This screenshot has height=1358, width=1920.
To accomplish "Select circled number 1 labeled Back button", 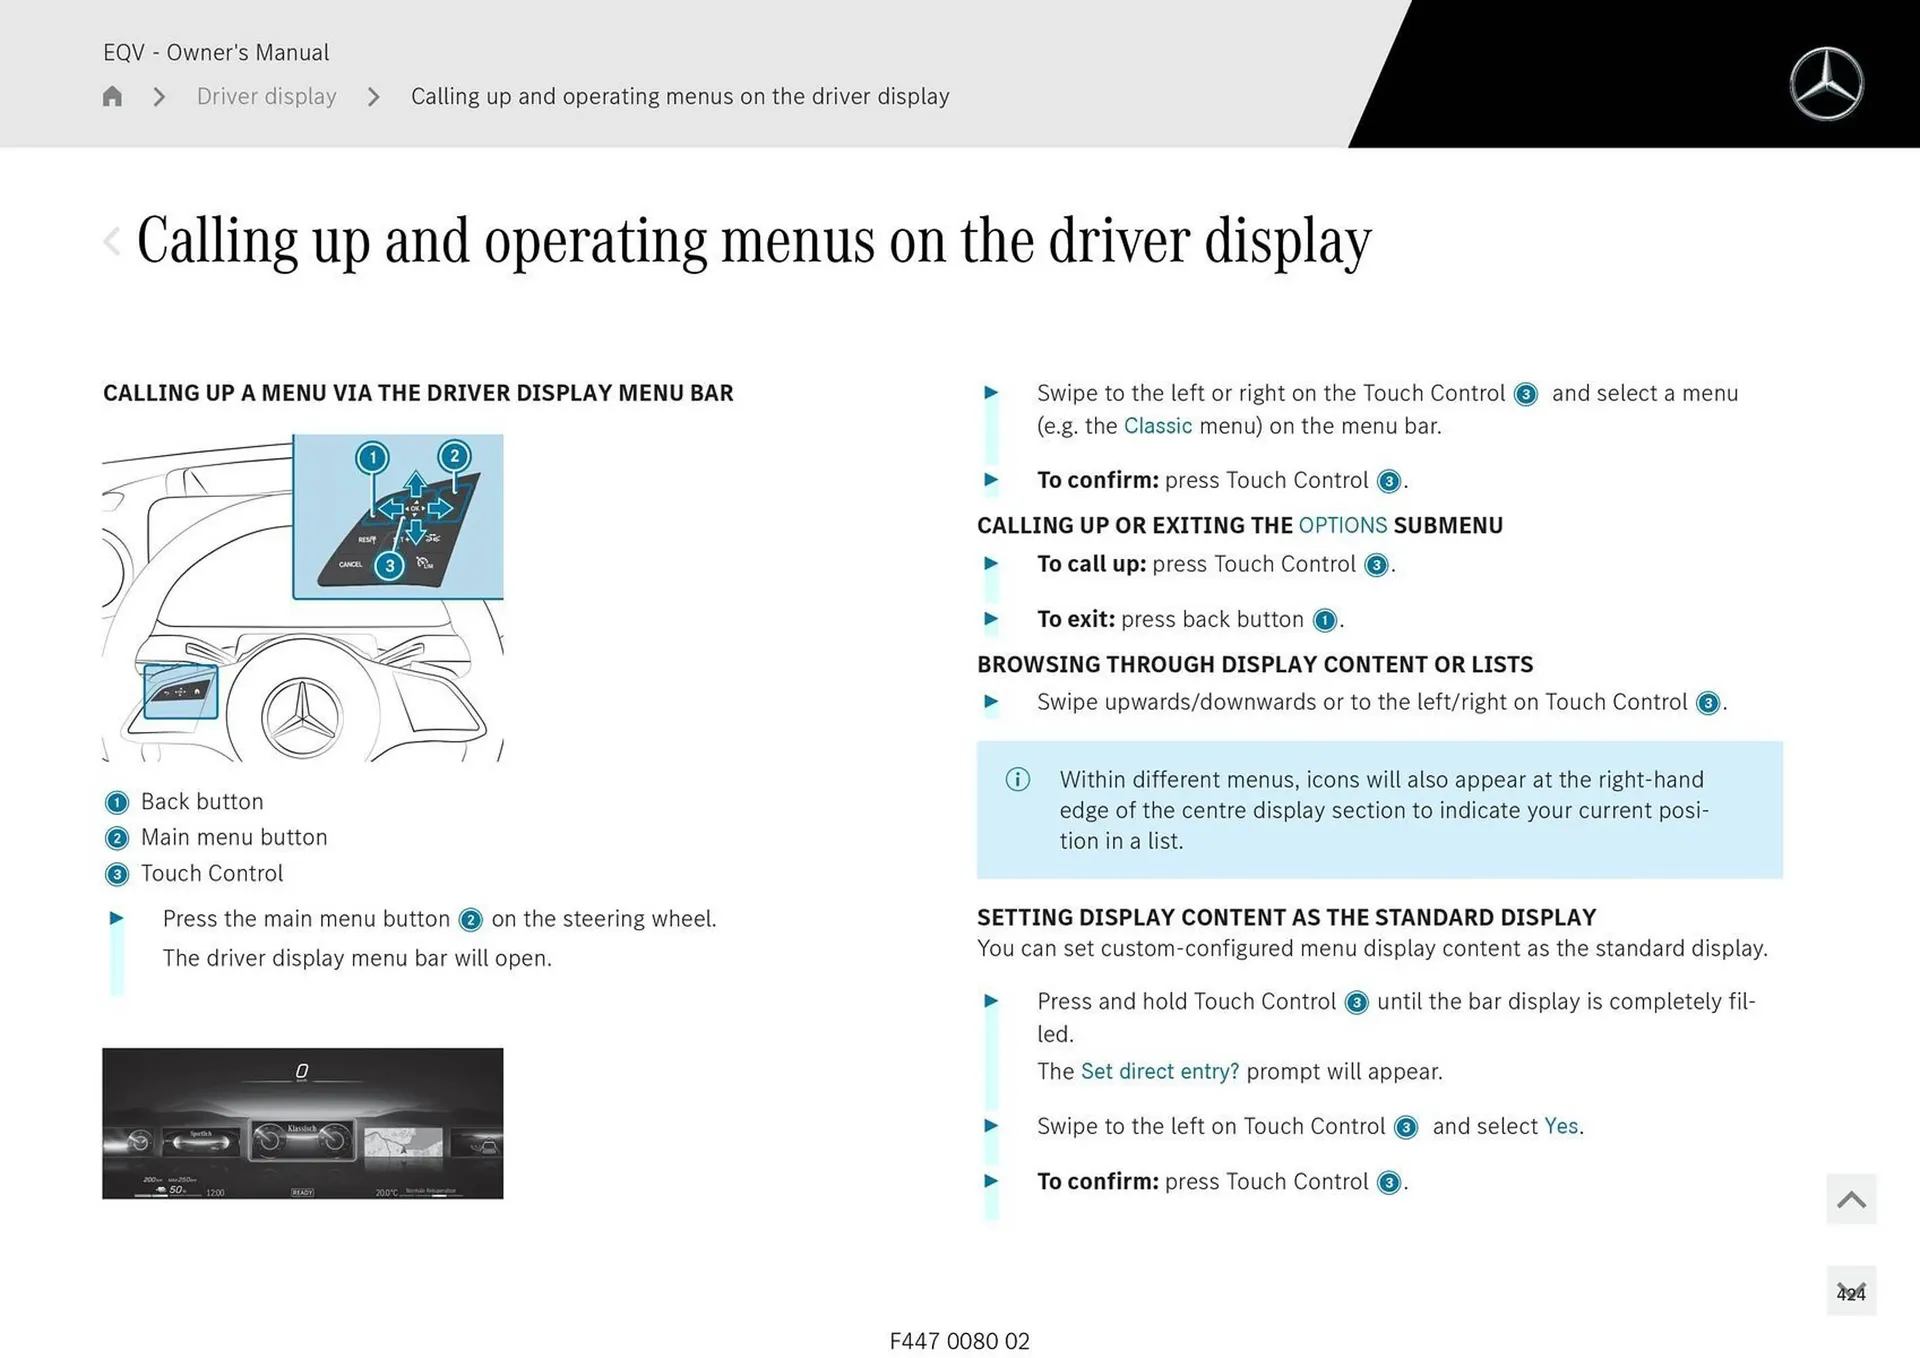I will point(116,802).
